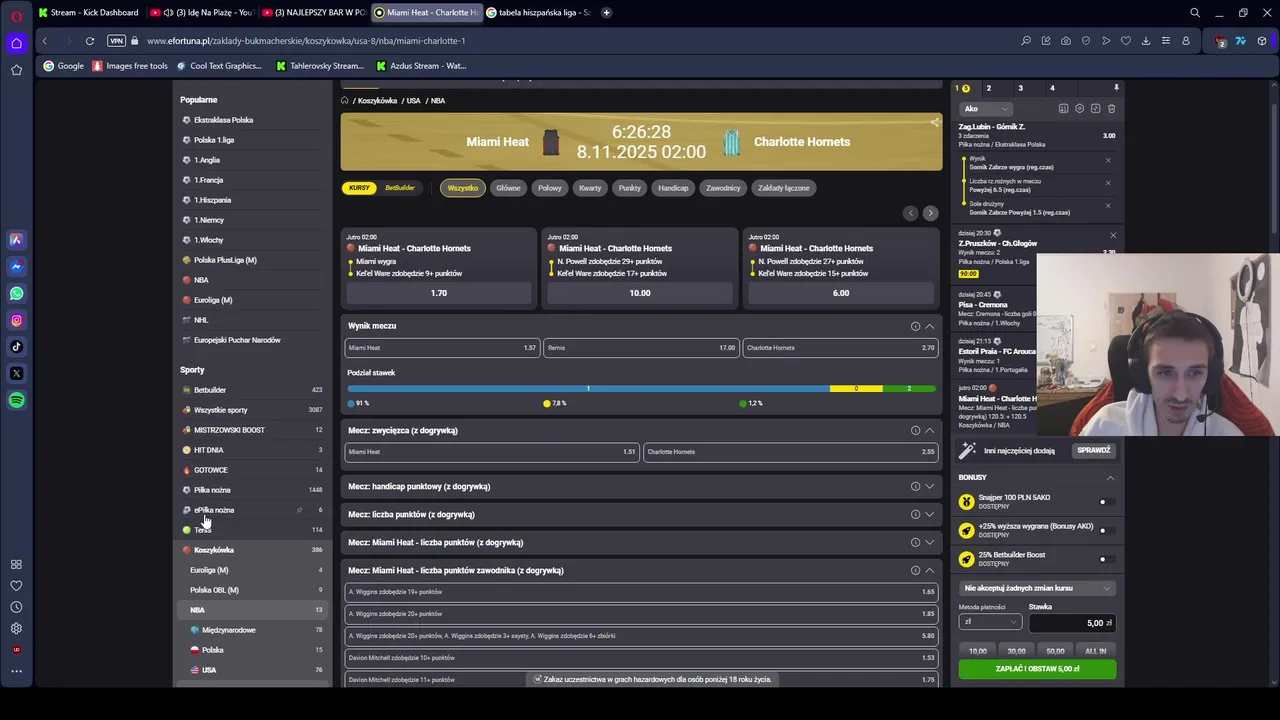
Task: Select the Zawodnicy market filter
Action: 723,188
